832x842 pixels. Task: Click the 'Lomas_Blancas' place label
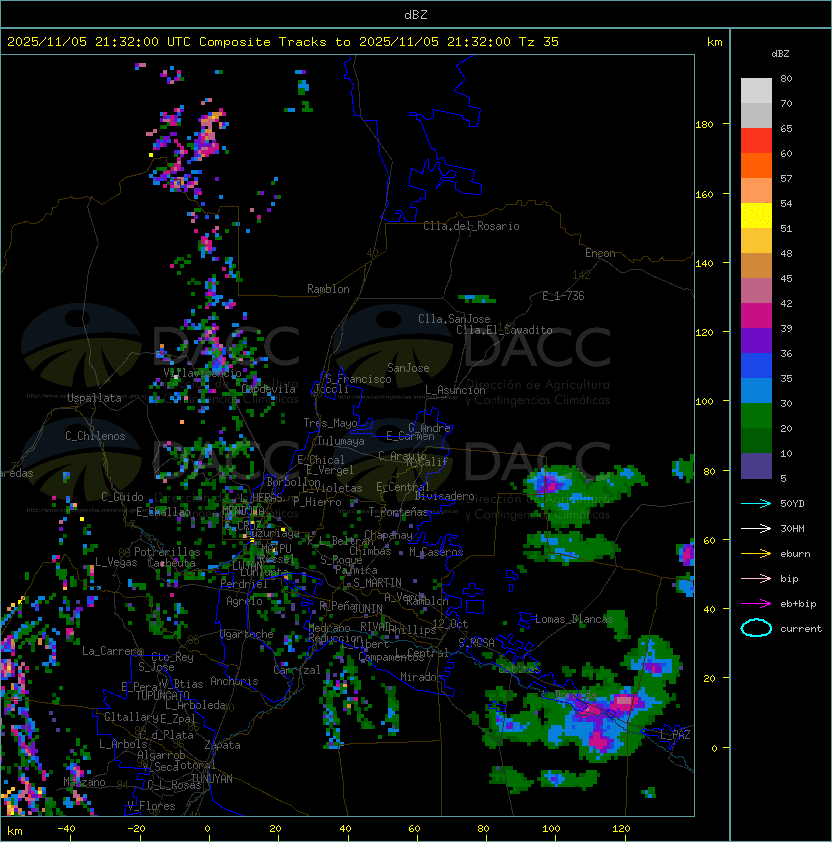pos(574,619)
